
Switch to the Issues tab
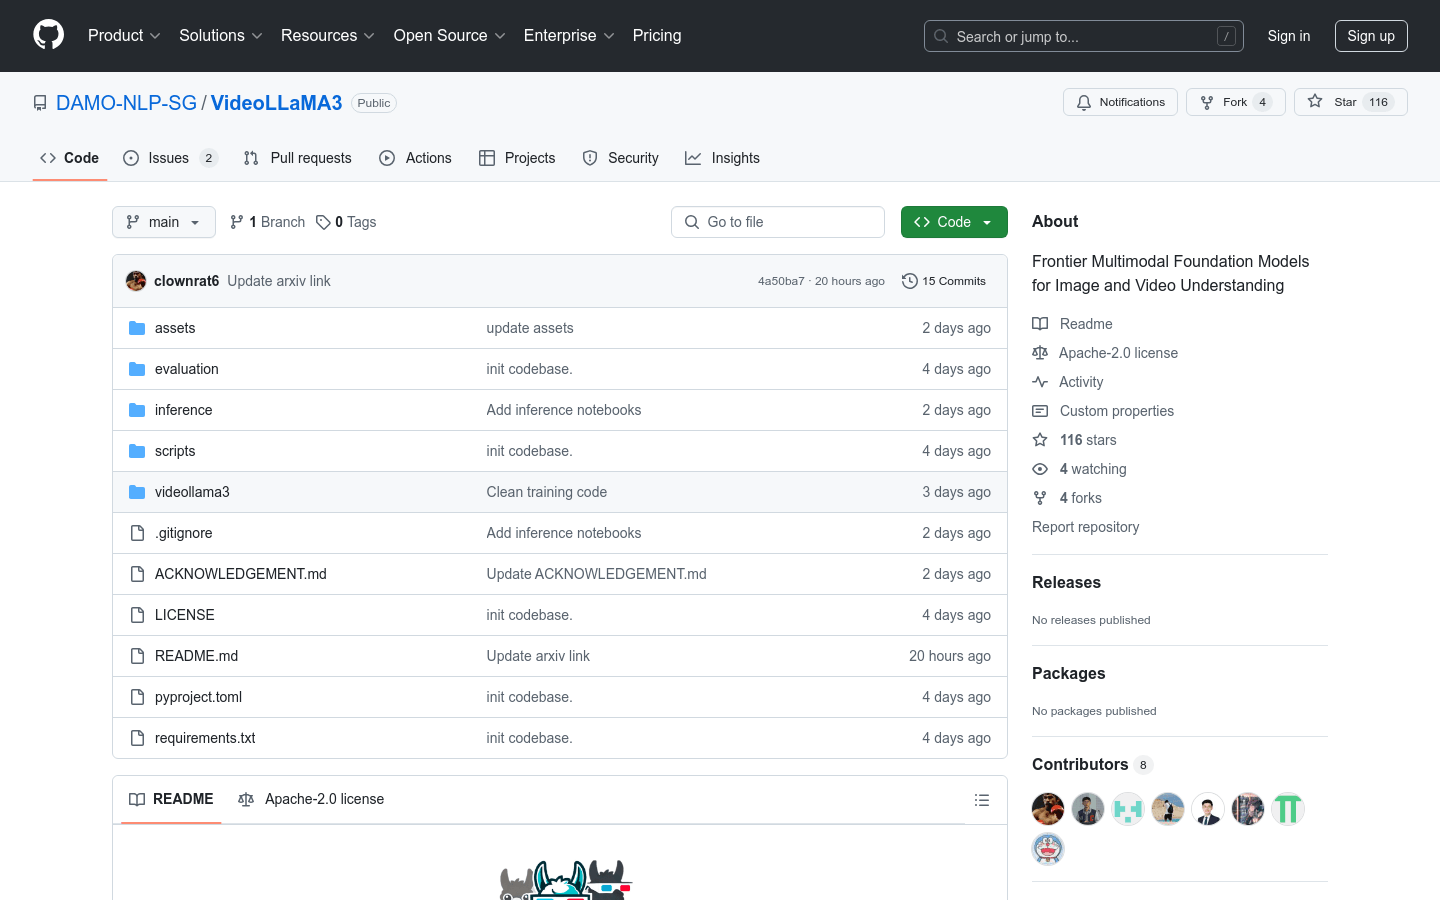coord(169,158)
